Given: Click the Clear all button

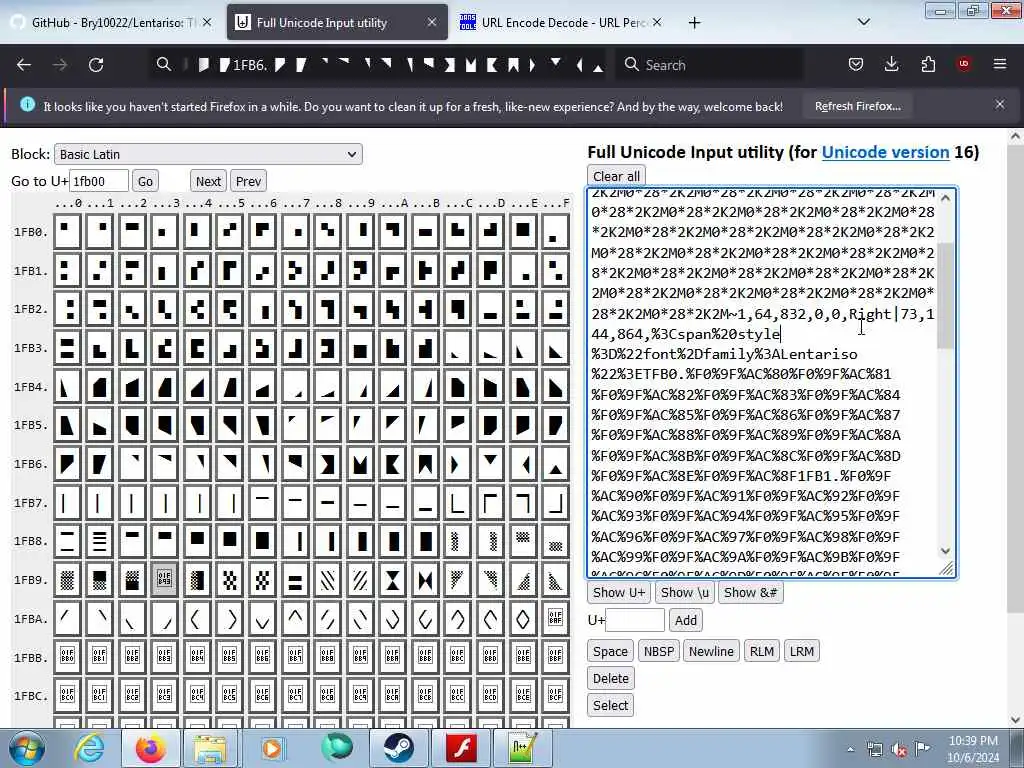Looking at the screenshot, I should (616, 176).
